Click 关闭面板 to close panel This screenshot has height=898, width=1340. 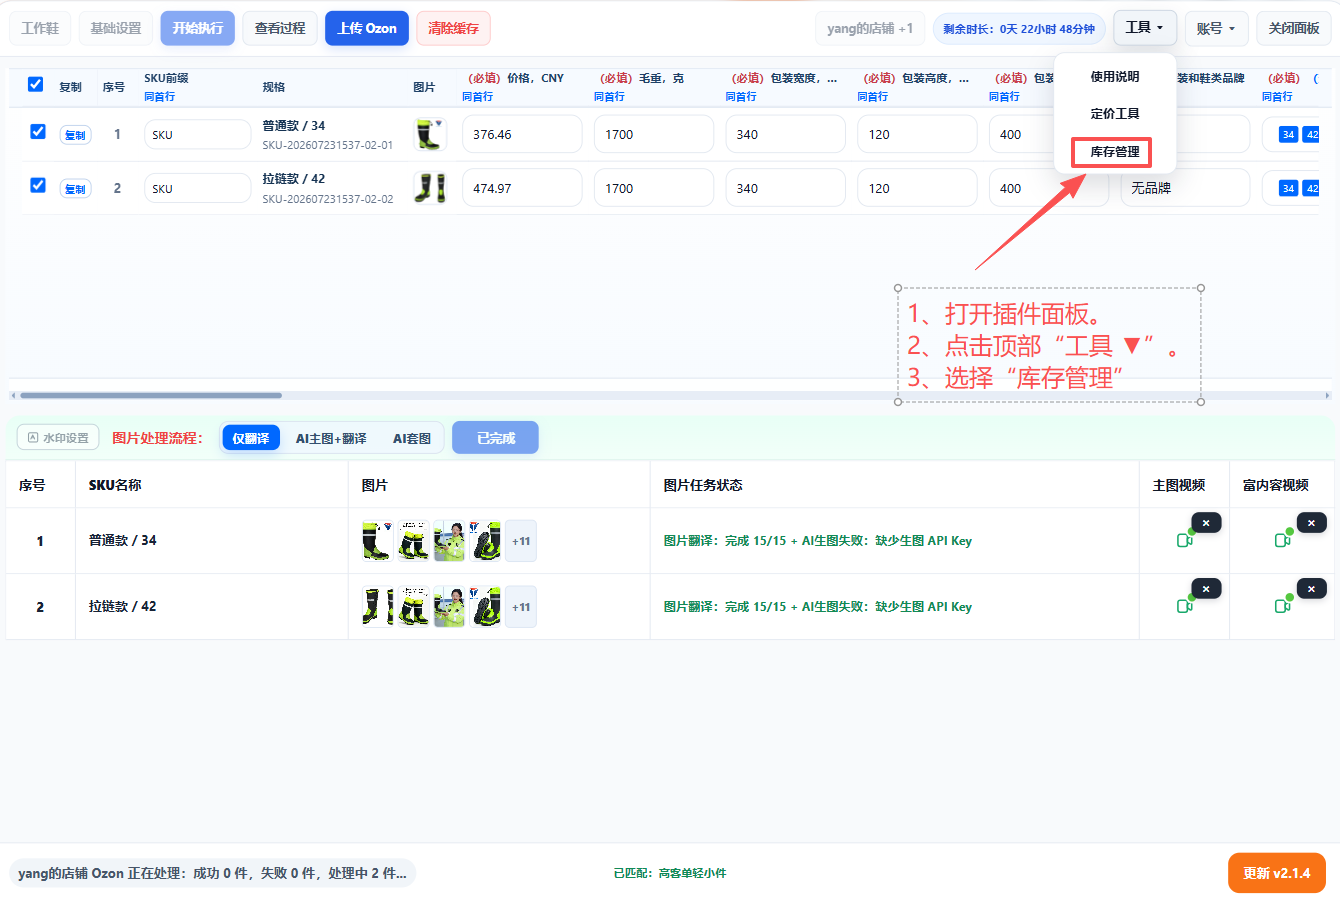click(1294, 28)
